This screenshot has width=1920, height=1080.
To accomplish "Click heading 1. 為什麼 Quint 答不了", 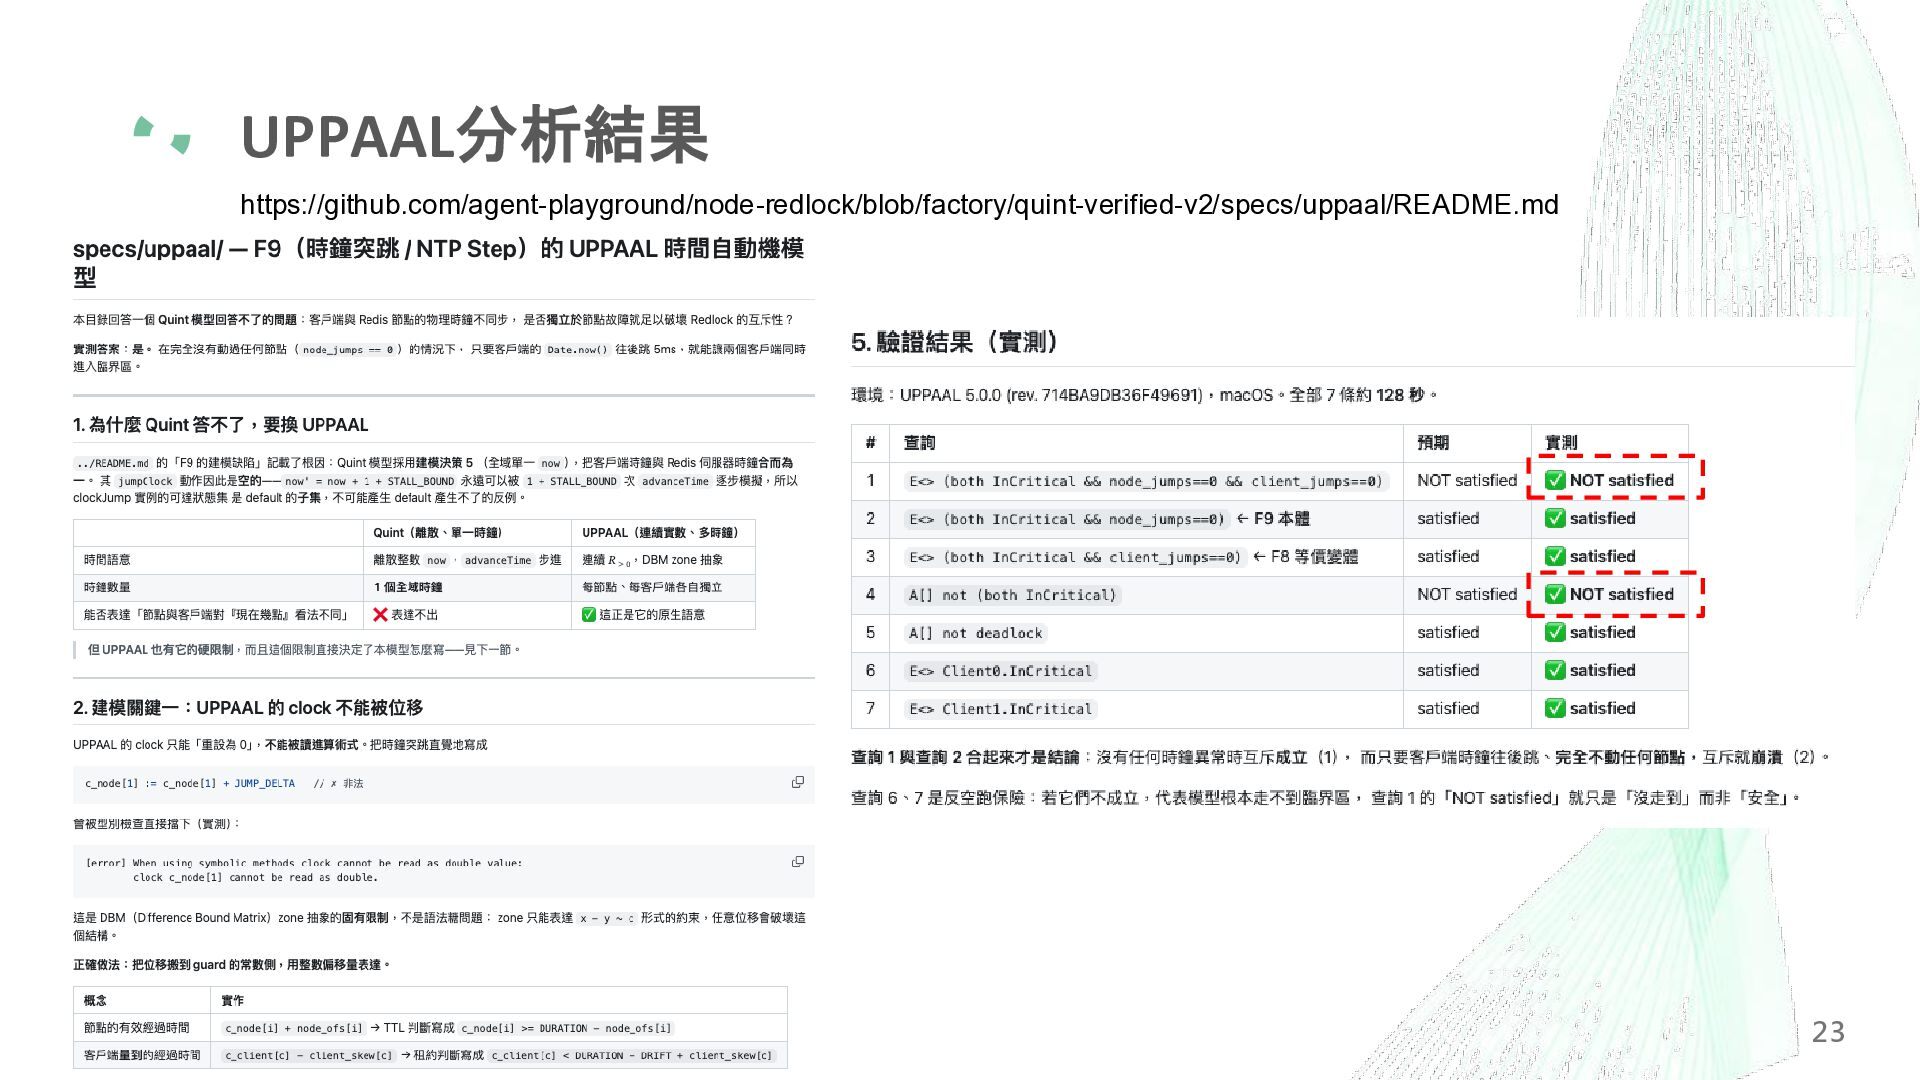I will 221,425.
